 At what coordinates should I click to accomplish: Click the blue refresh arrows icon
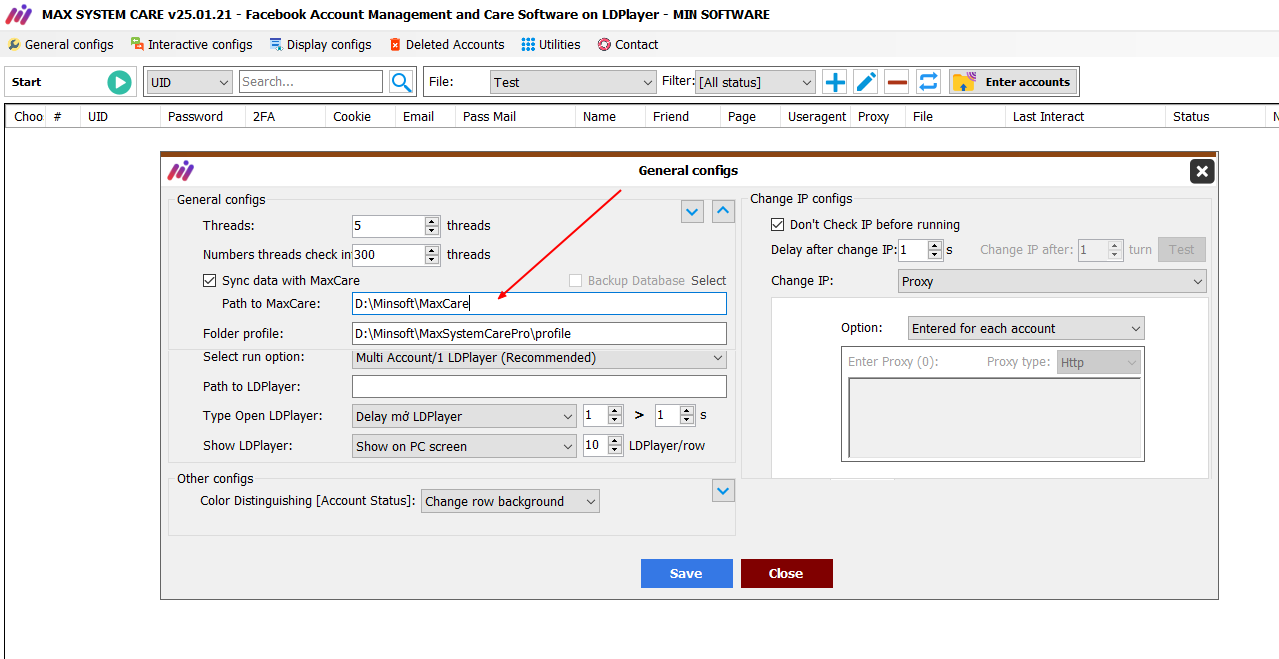928,82
